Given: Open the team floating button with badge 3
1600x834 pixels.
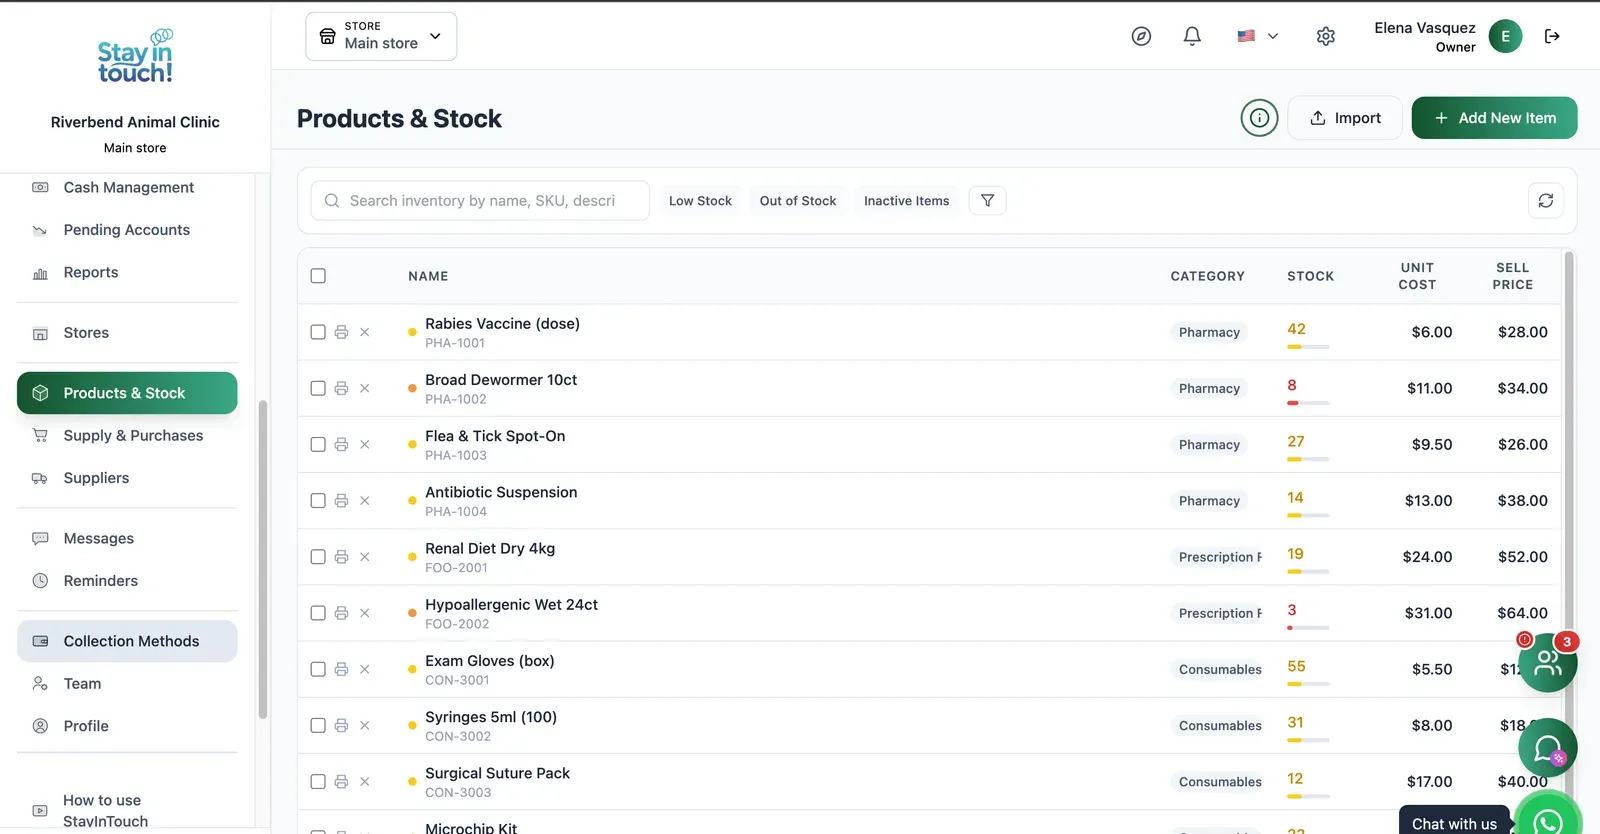Looking at the screenshot, I should [x=1548, y=662].
